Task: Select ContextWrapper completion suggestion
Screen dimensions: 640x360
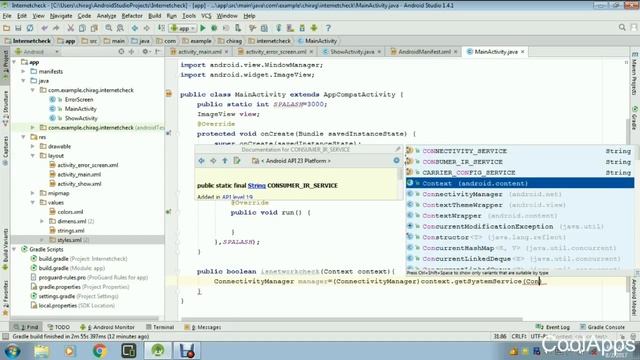Action: pyautogui.click(x=520, y=216)
